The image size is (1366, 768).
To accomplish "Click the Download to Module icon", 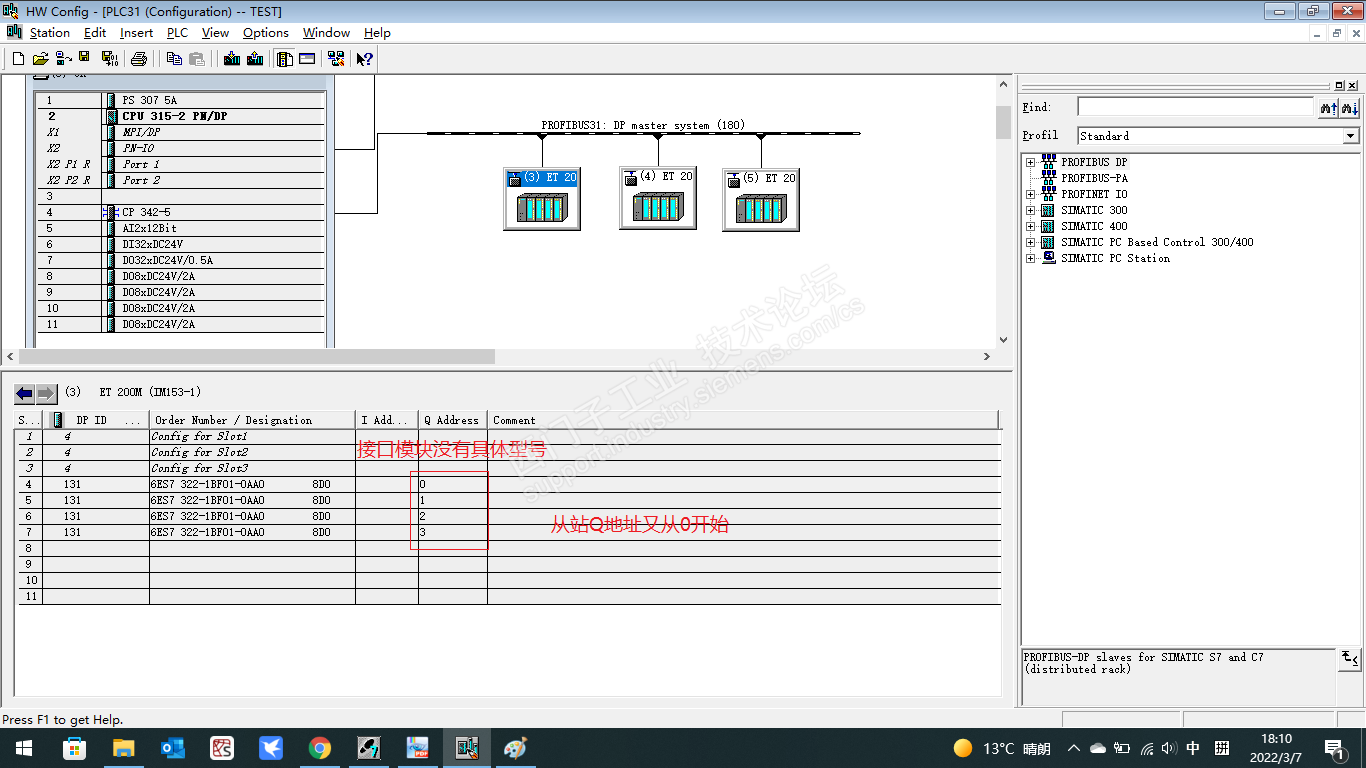I will pos(232,59).
